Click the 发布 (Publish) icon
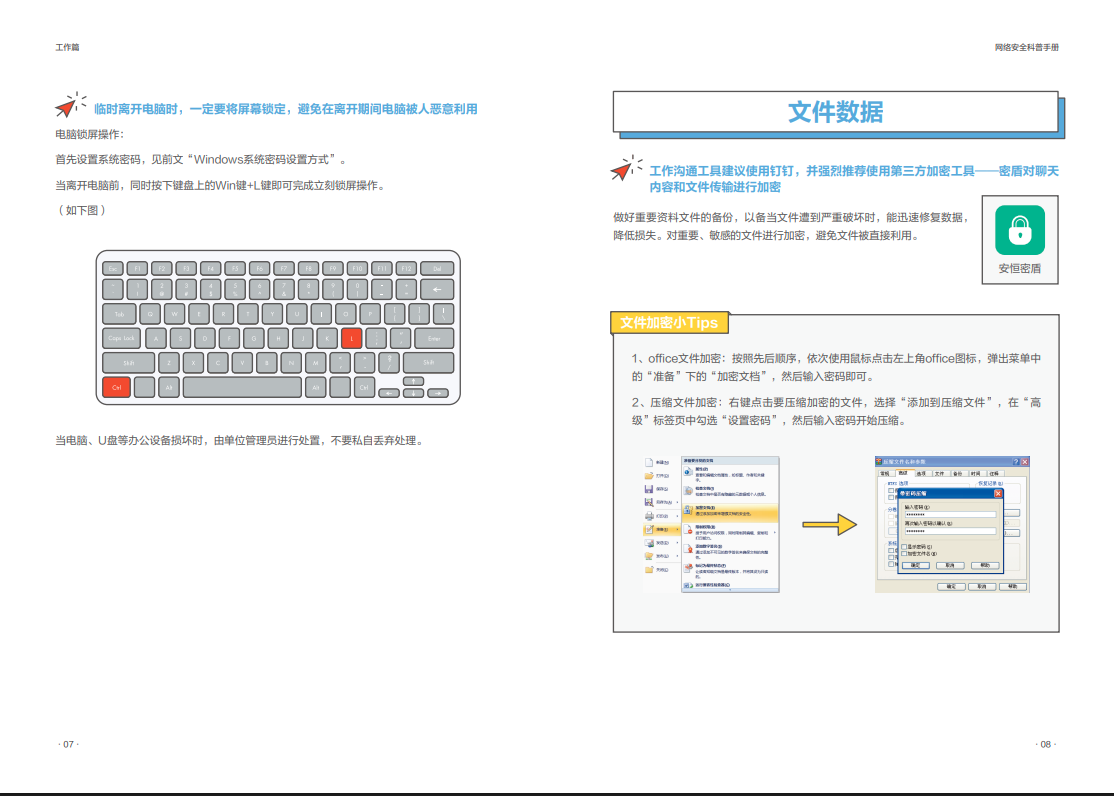Screen dimensions: 1114x796 click(649, 555)
